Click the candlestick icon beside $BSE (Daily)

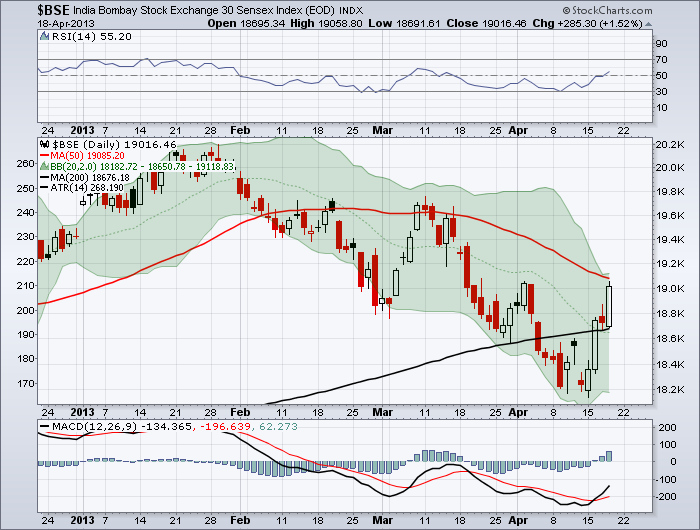(x=44, y=144)
